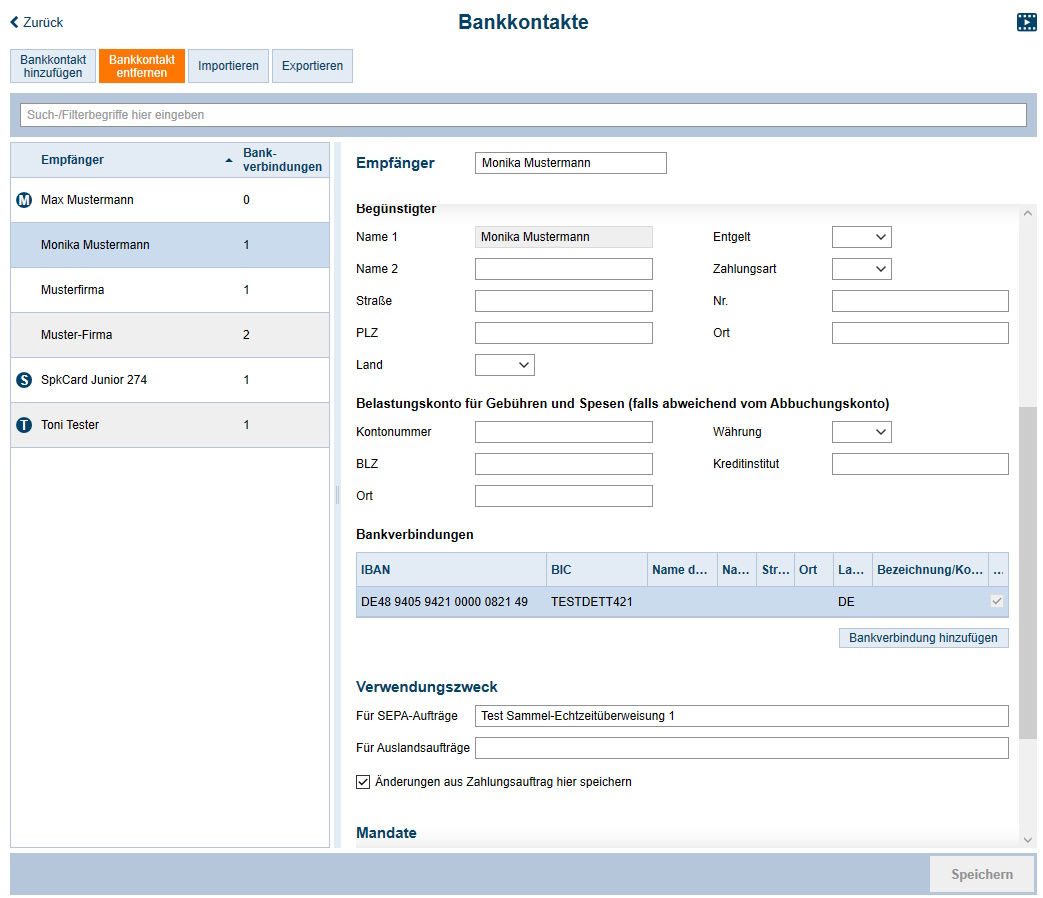Select SpkCard Junior 274 in the list
This screenshot has width=1043, height=898.
click(170, 380)
